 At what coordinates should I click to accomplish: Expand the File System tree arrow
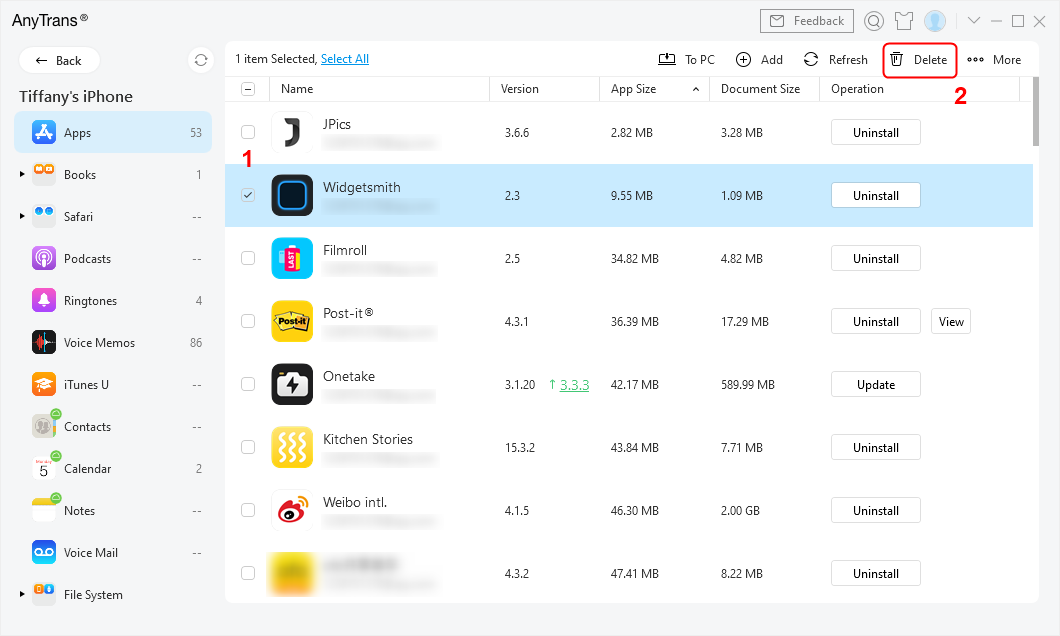click(22, 595)
